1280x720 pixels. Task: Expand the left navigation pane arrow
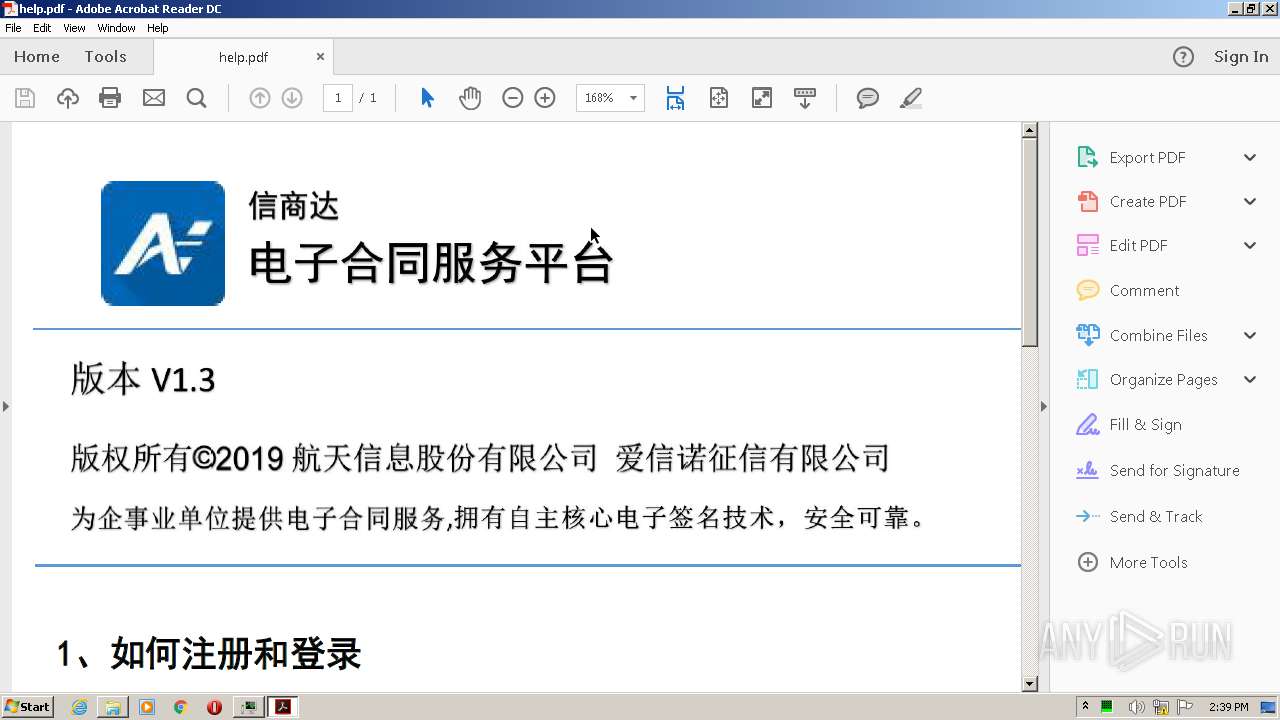(x=6, y=406)
